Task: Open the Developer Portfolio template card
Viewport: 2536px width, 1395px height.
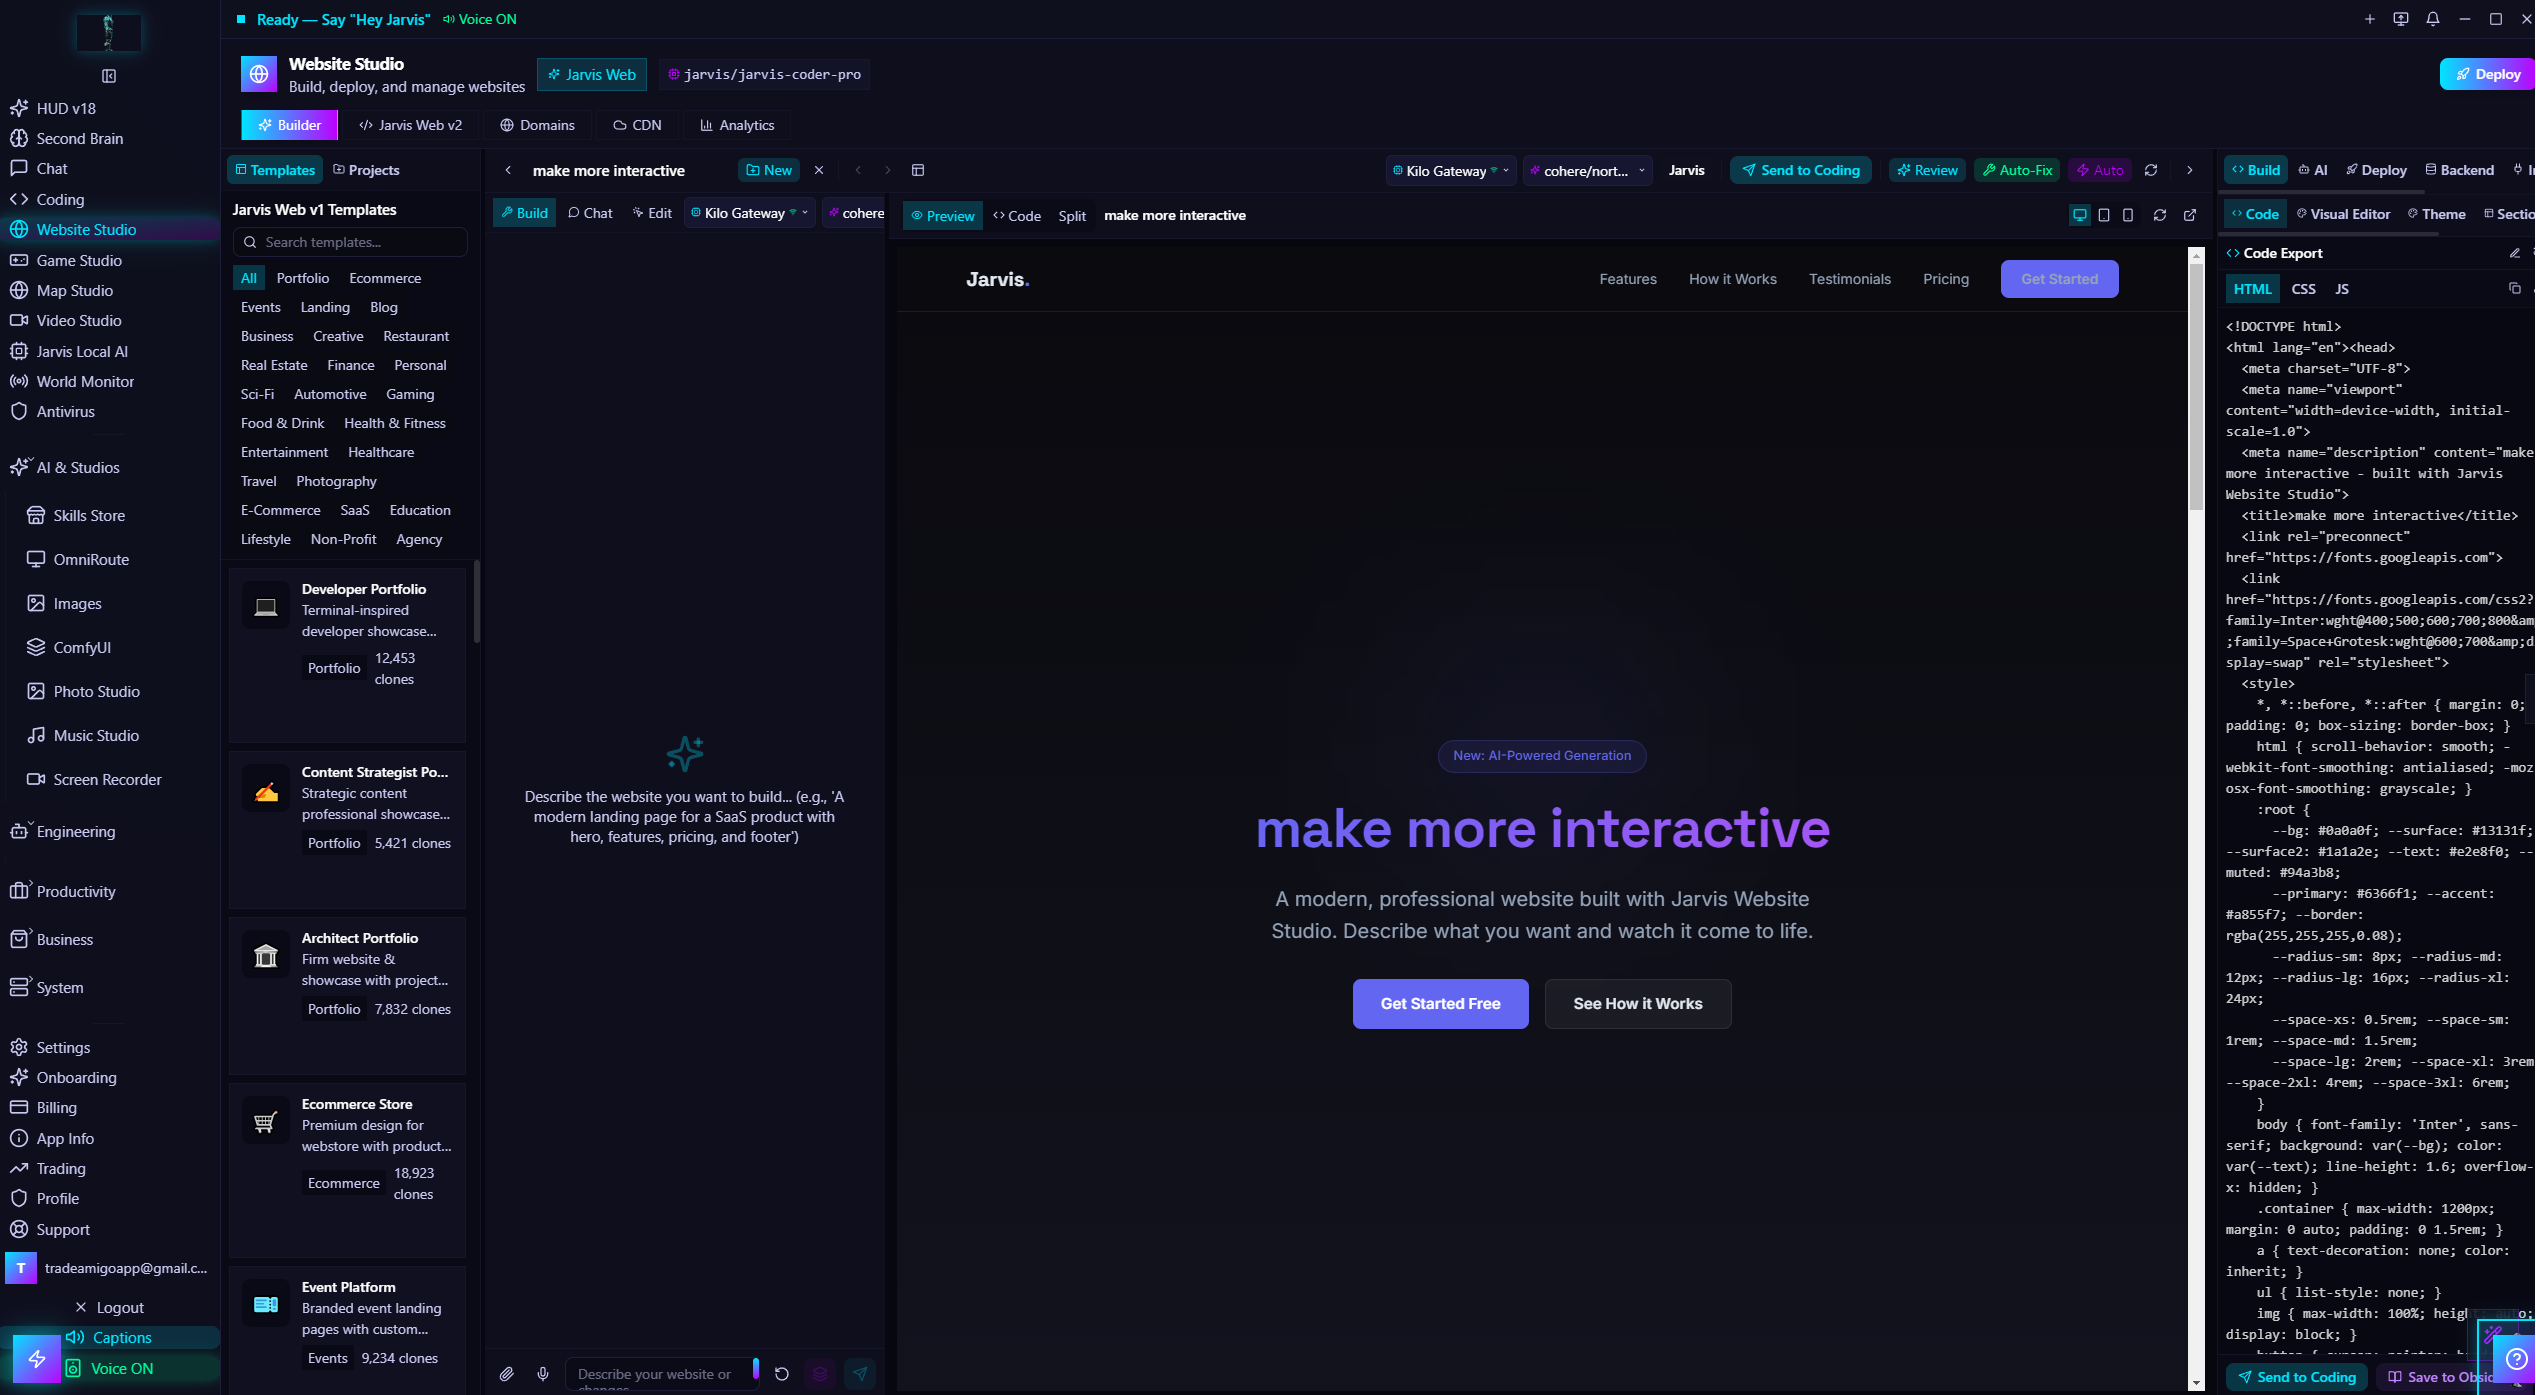Action: coord(347,654)
